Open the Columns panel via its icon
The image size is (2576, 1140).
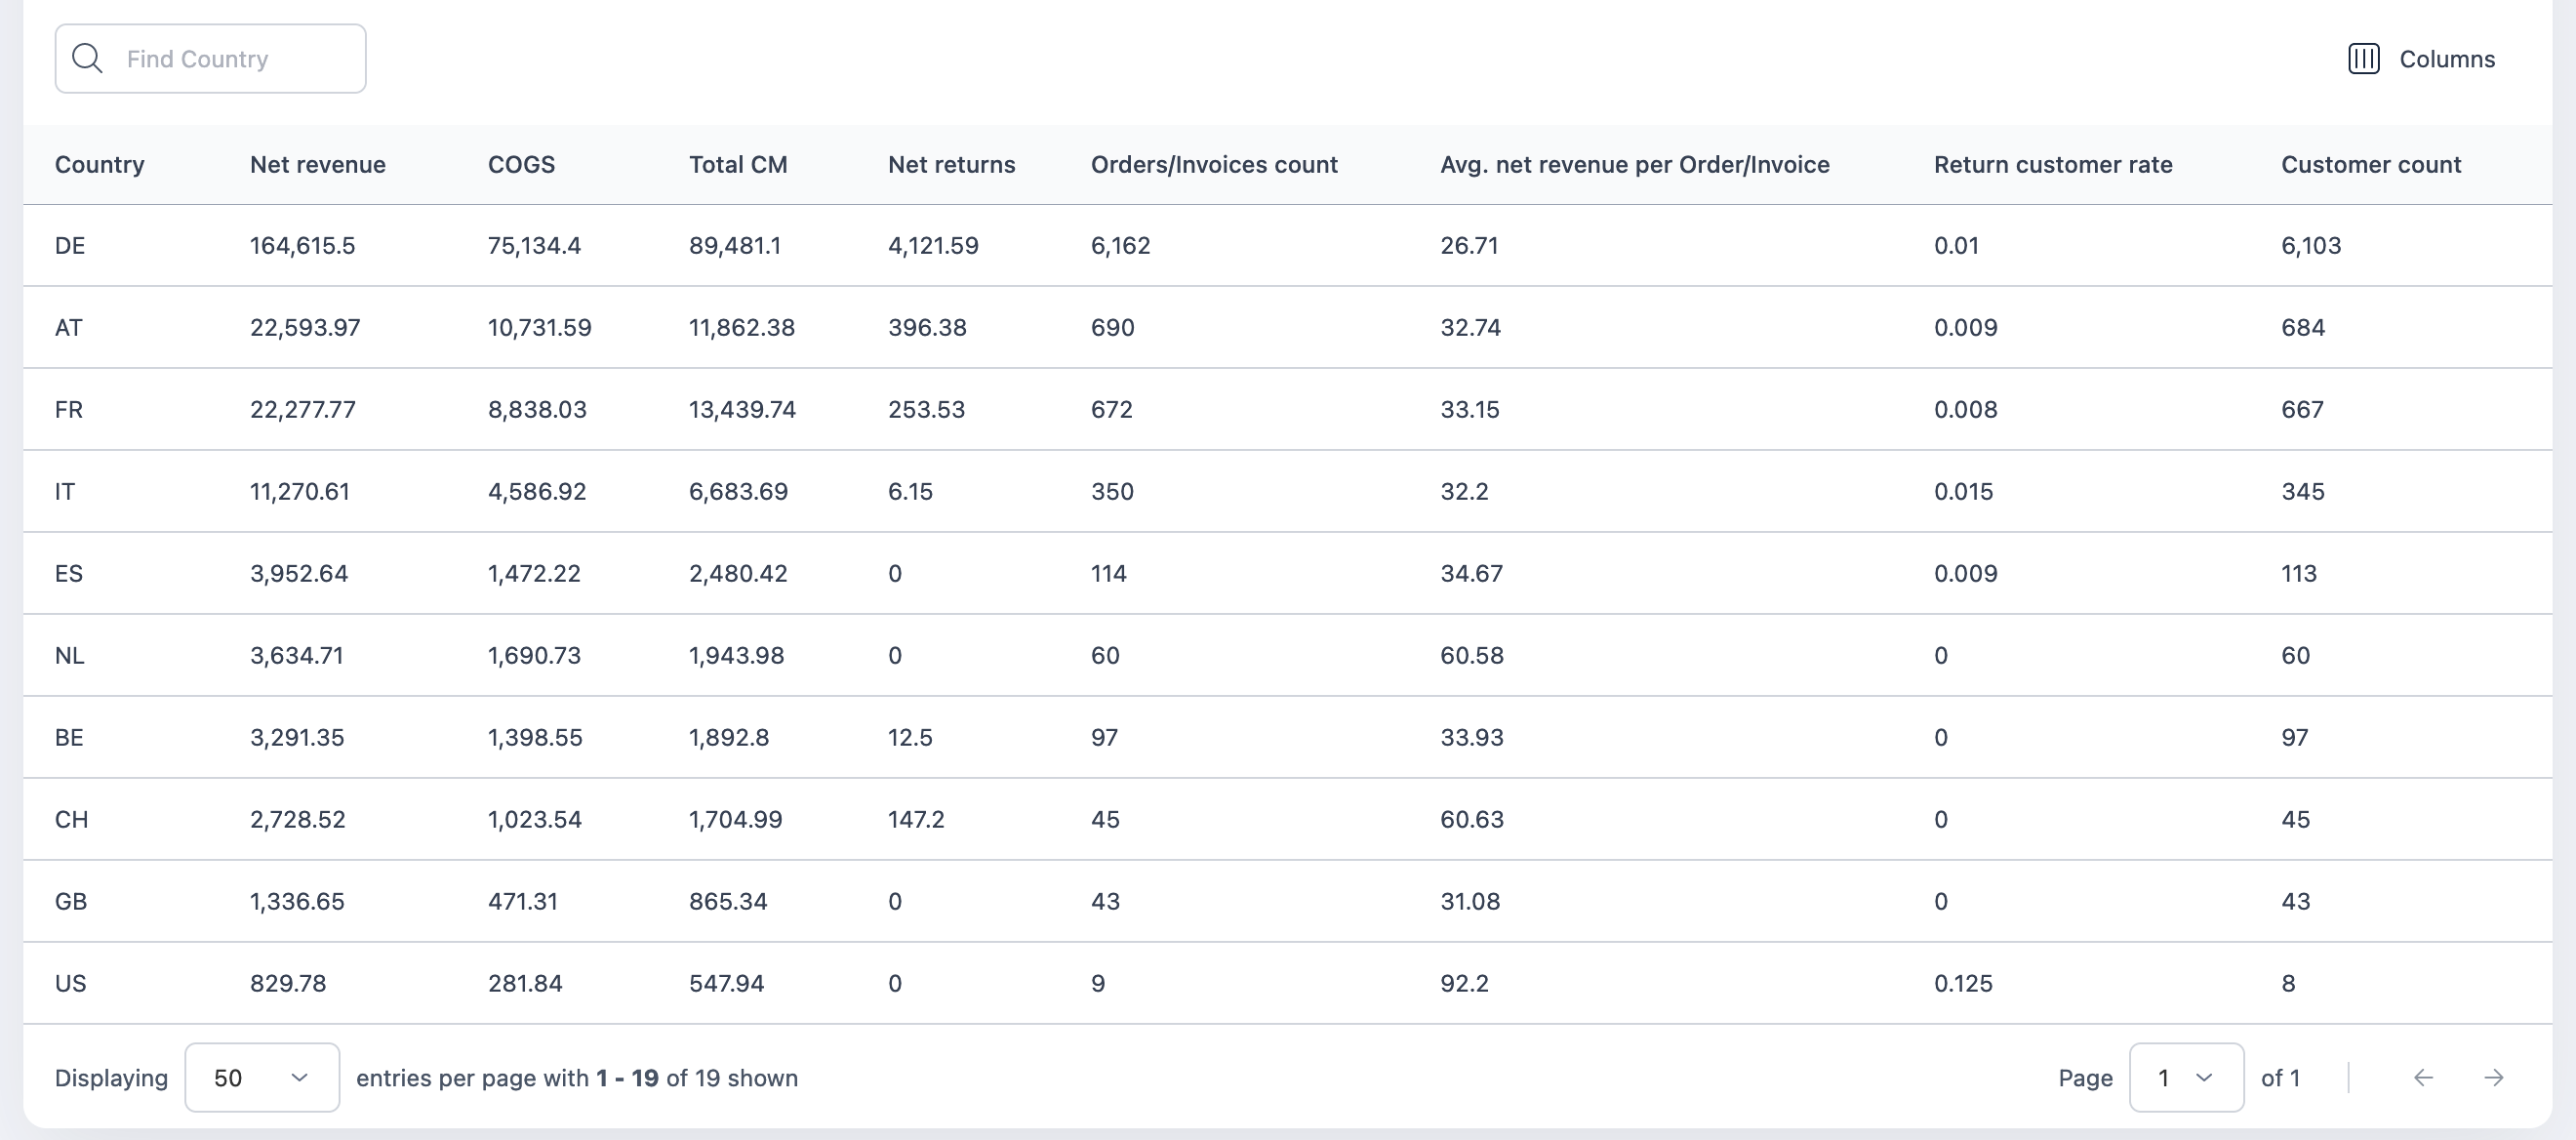pos(2364,58)
